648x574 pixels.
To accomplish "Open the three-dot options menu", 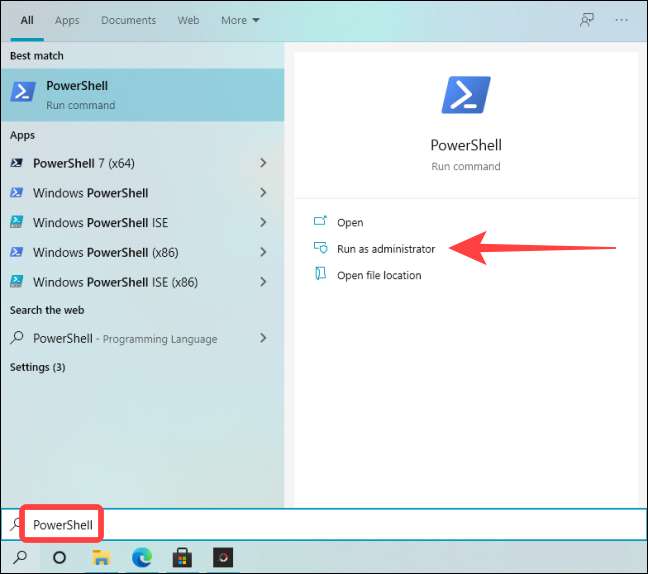I will point(621,20).
